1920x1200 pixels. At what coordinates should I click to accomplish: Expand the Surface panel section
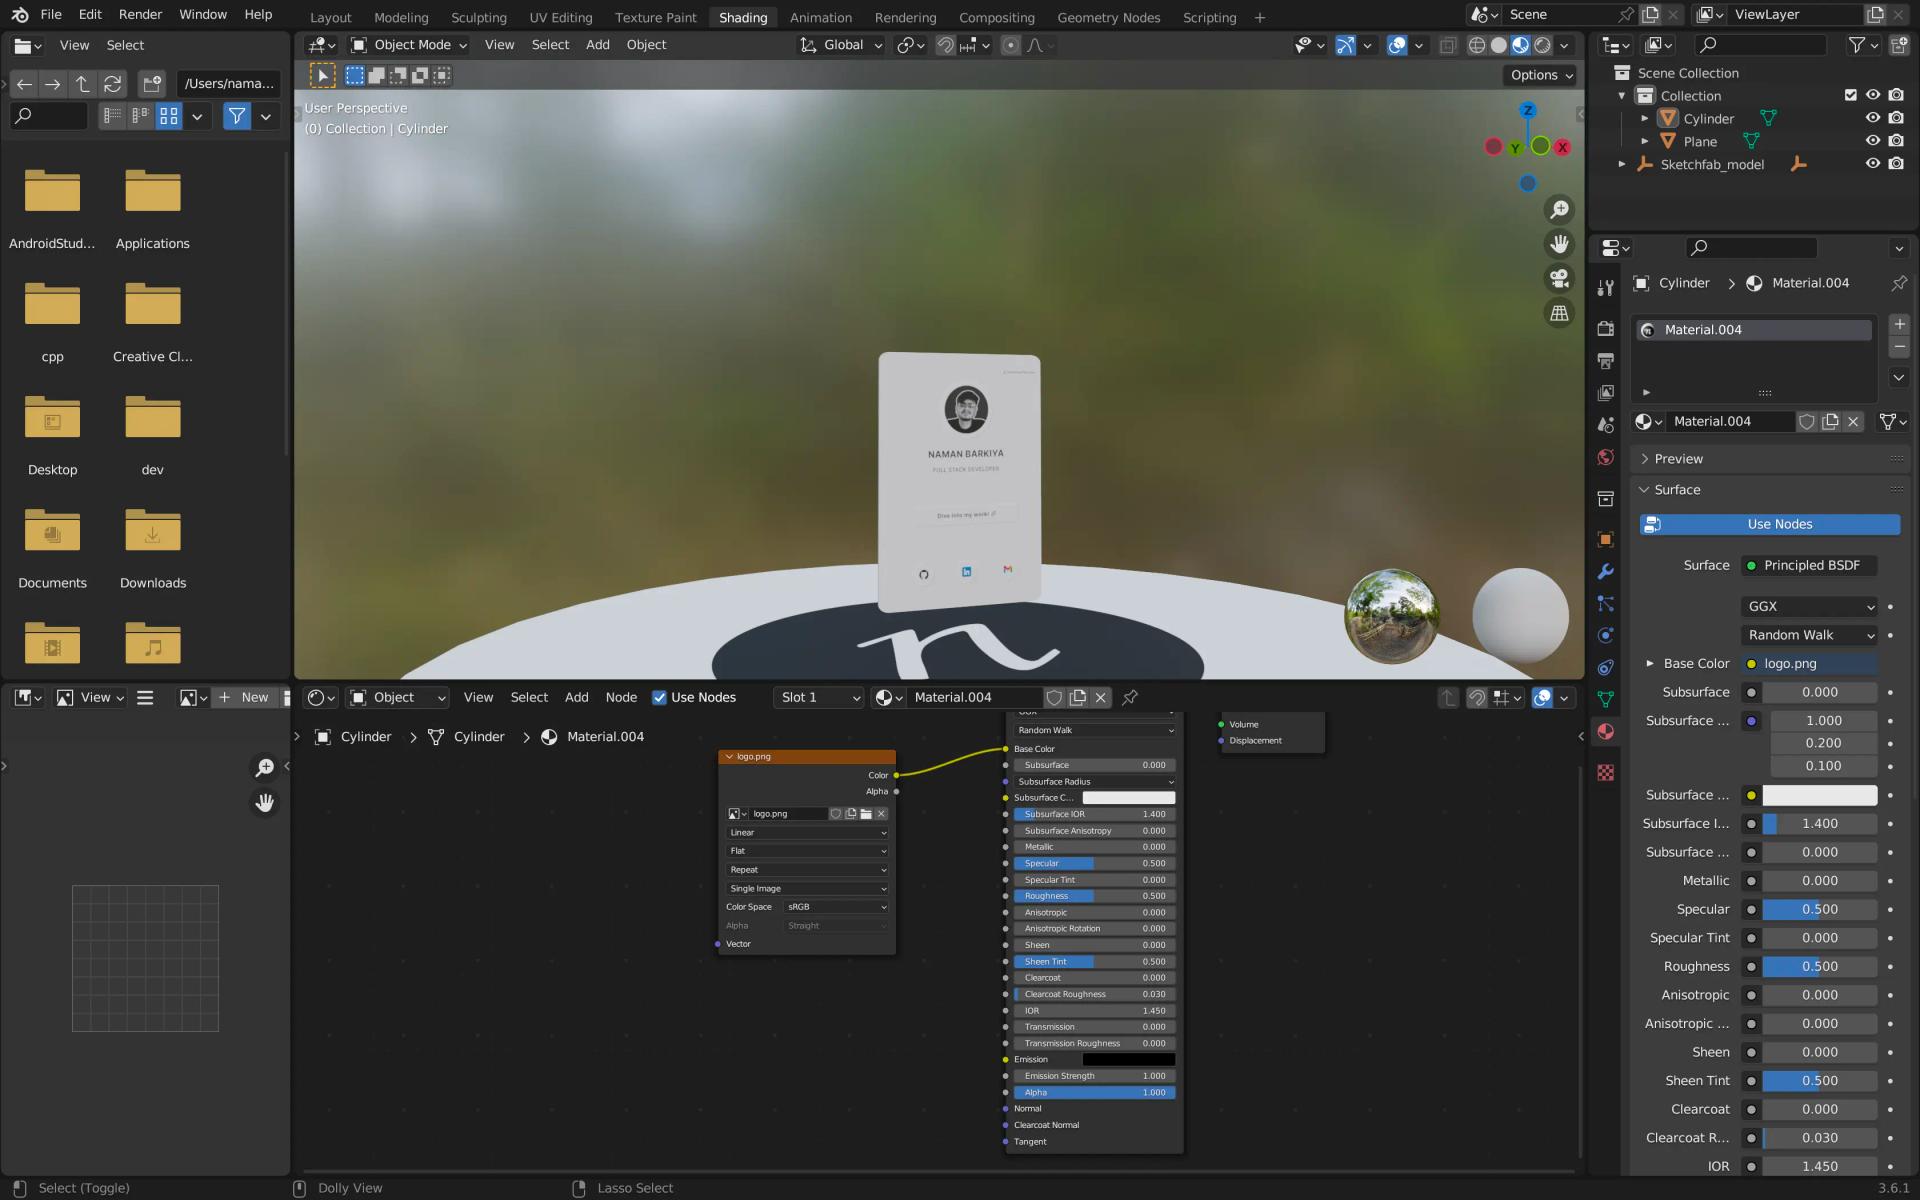pyautogui.click(x=1677, y=489)
